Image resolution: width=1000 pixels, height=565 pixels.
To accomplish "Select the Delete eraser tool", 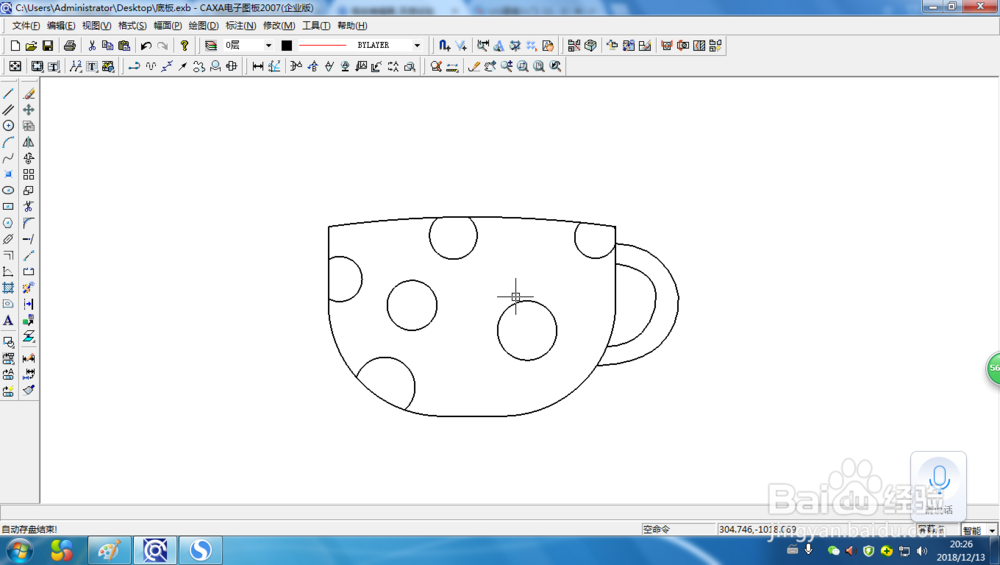I will (x=29, y=94).
